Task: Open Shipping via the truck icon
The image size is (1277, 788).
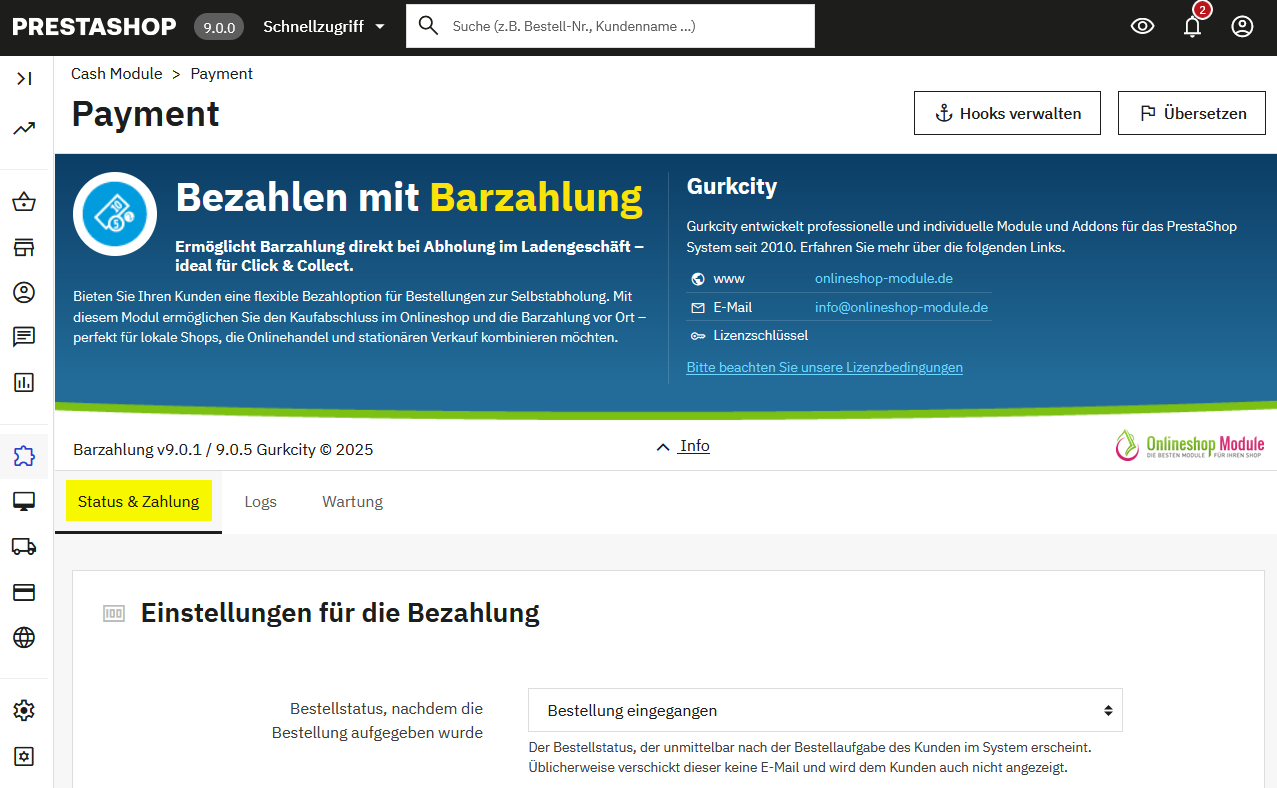Action: [24, 546]
